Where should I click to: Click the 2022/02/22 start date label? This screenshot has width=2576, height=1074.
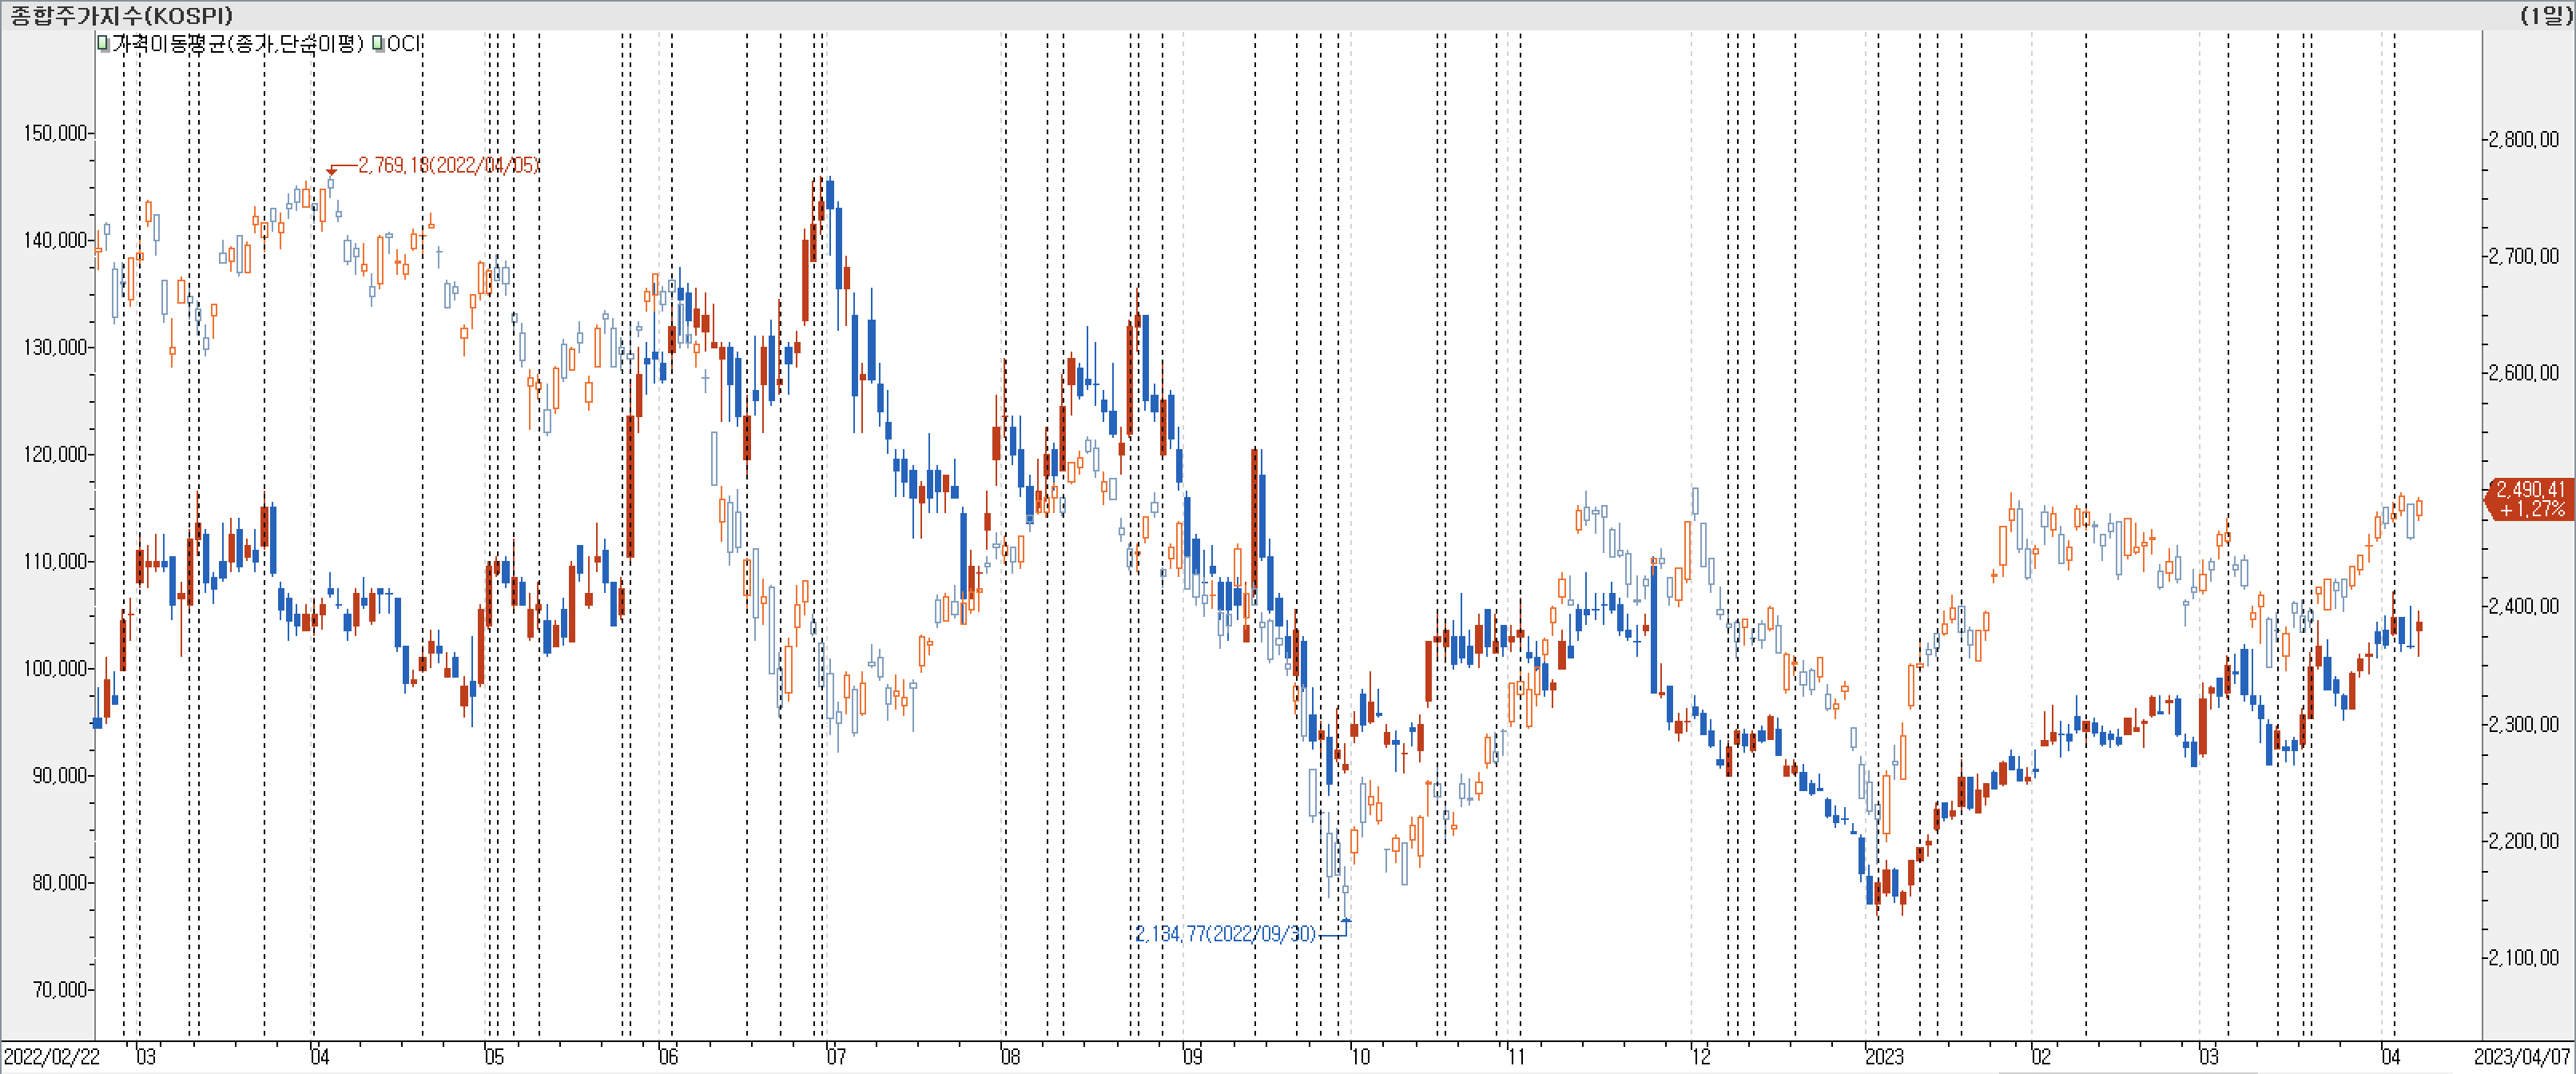[x=51, y=1057]
